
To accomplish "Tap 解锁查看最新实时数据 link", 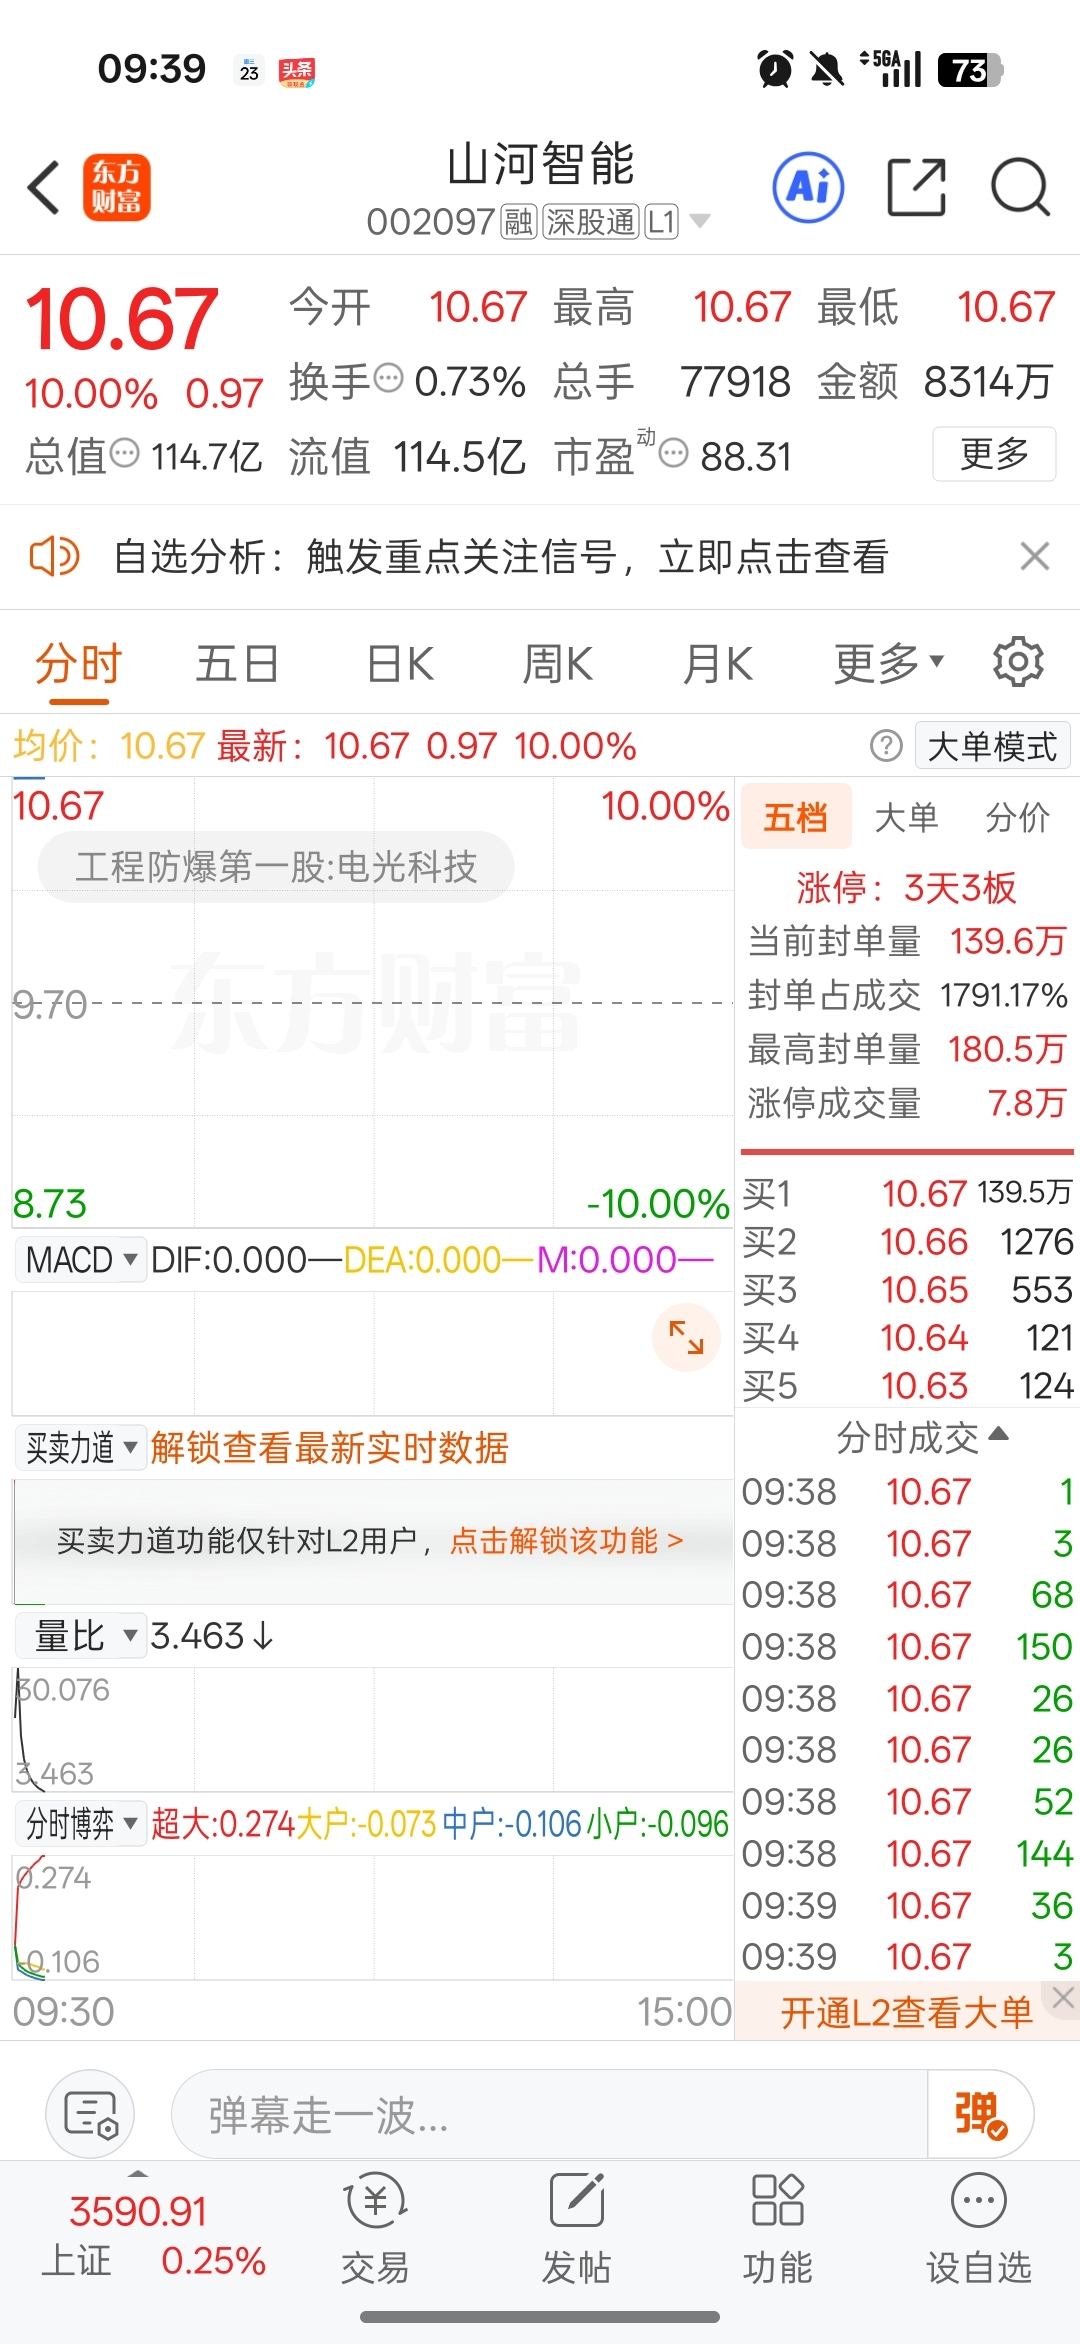I will (x=329, y=1447).
